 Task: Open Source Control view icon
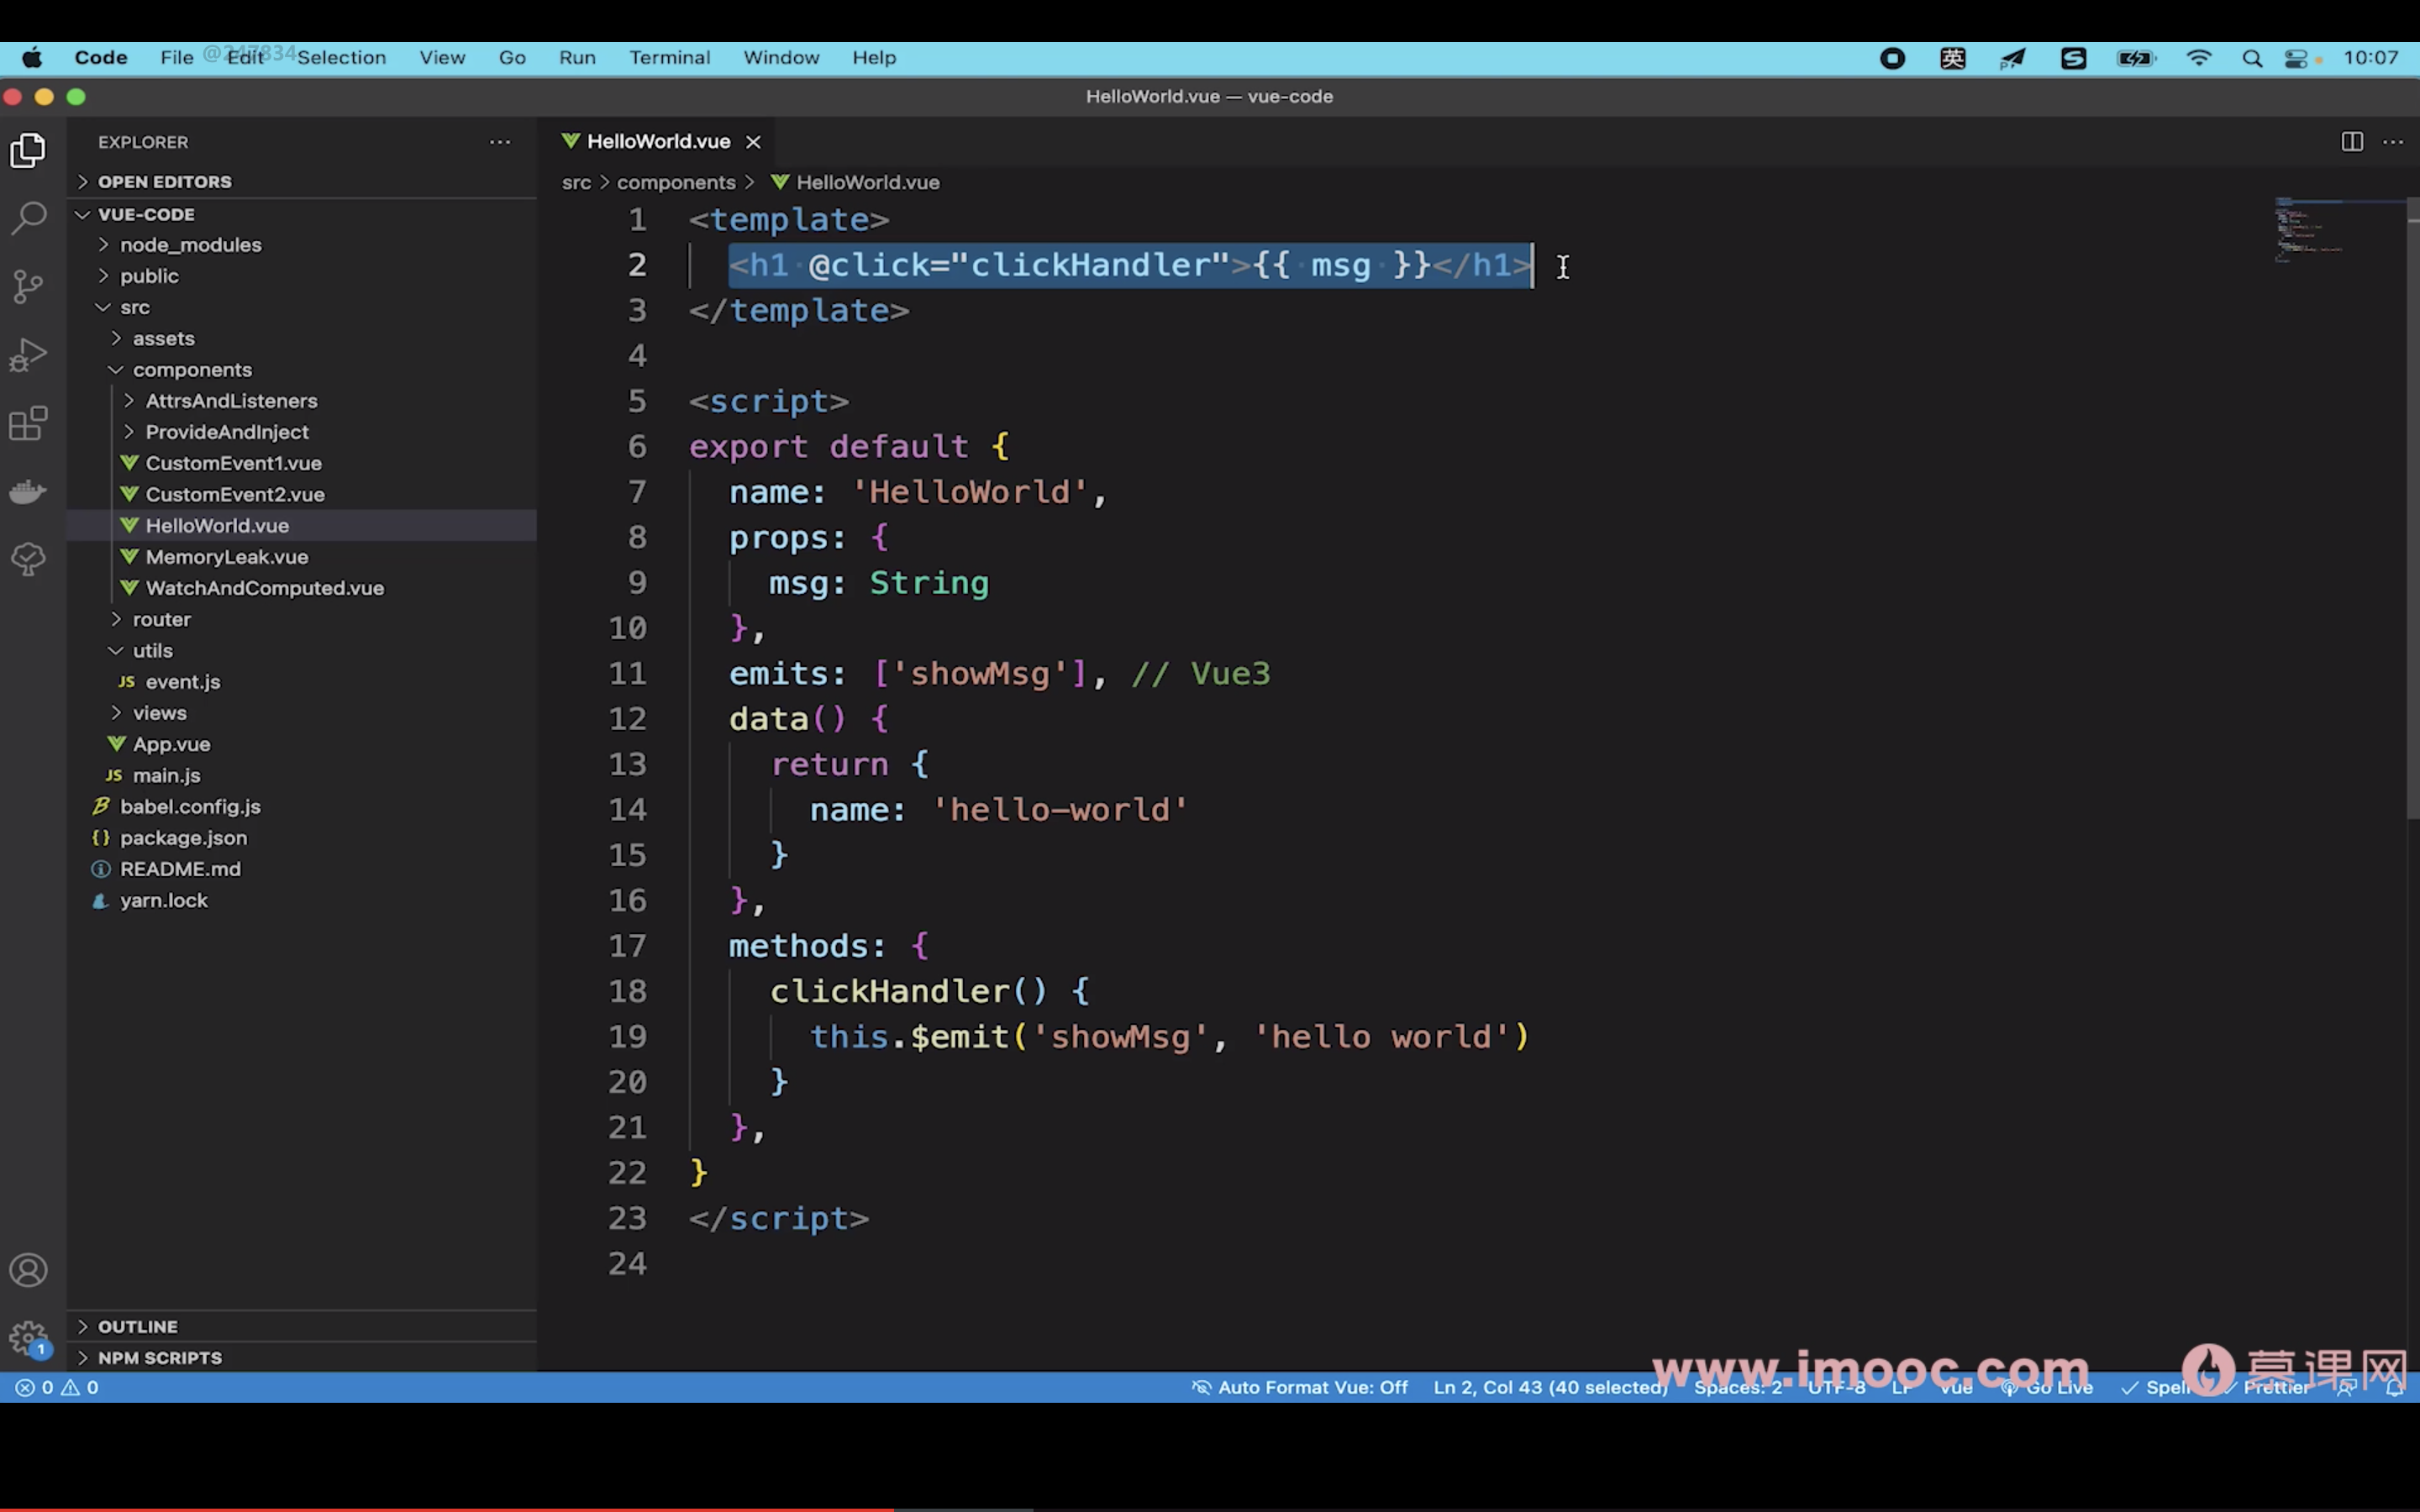tap(28, 287)
